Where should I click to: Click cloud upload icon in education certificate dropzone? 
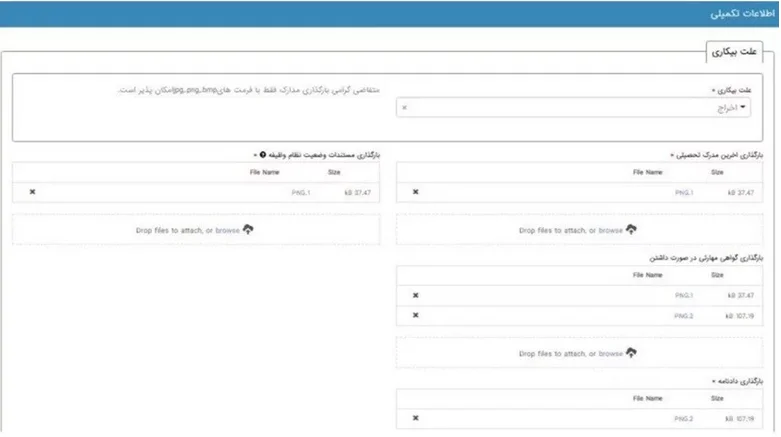(631, 230)
